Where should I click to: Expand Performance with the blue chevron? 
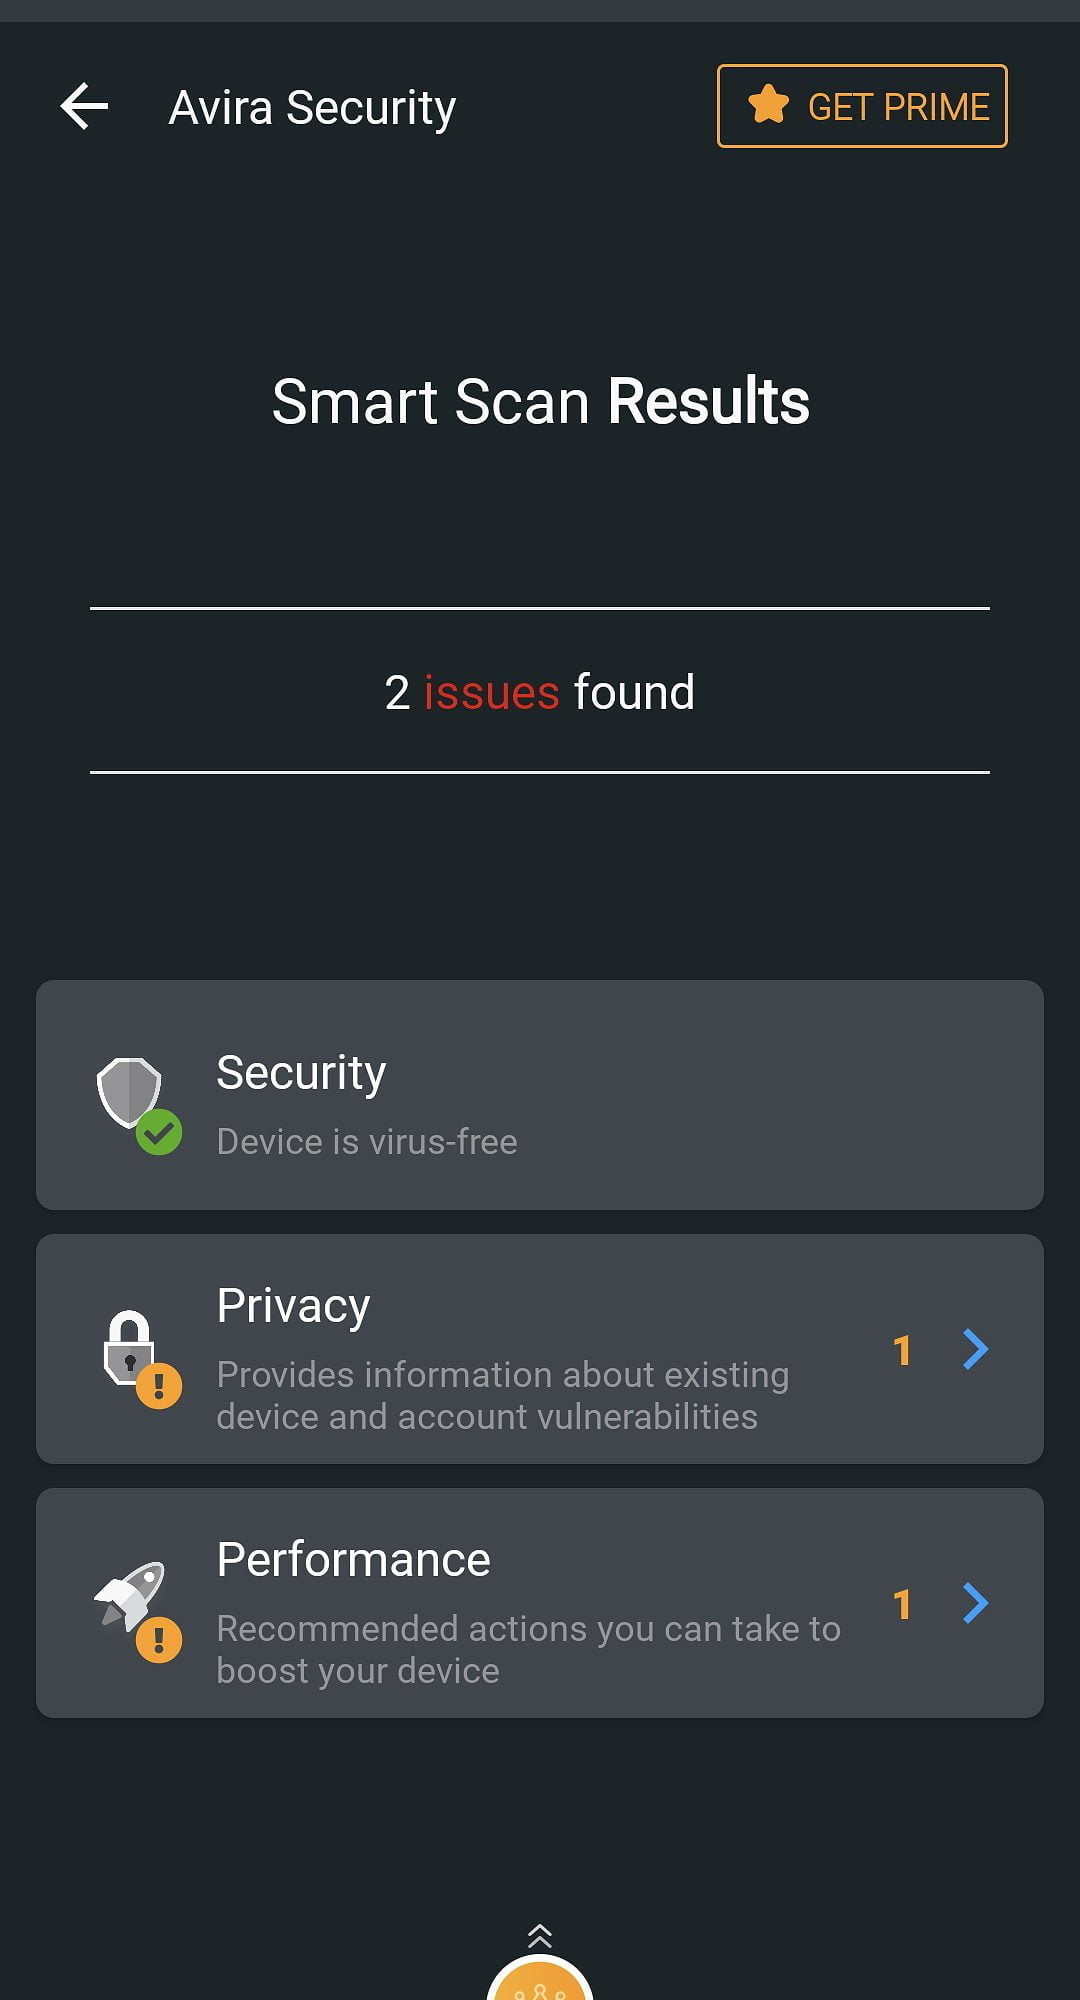975,1603
